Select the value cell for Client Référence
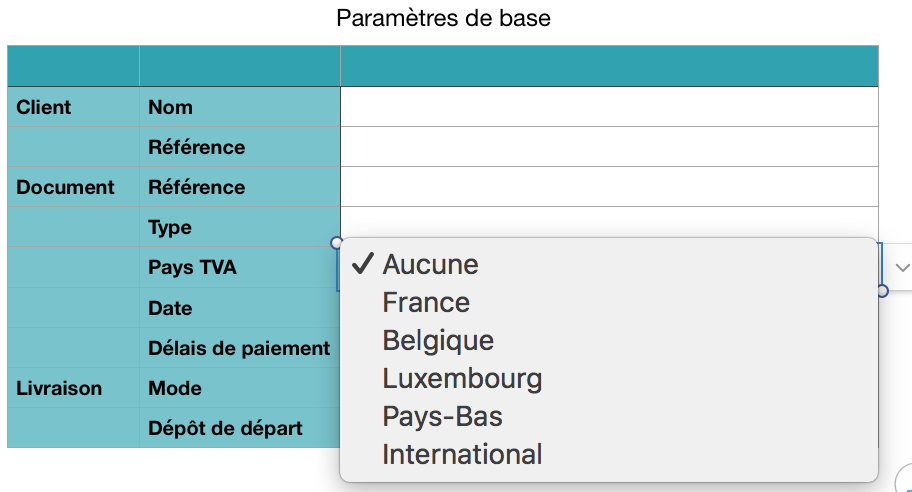Viewport: 912px width, 492px height. point(609,147)
